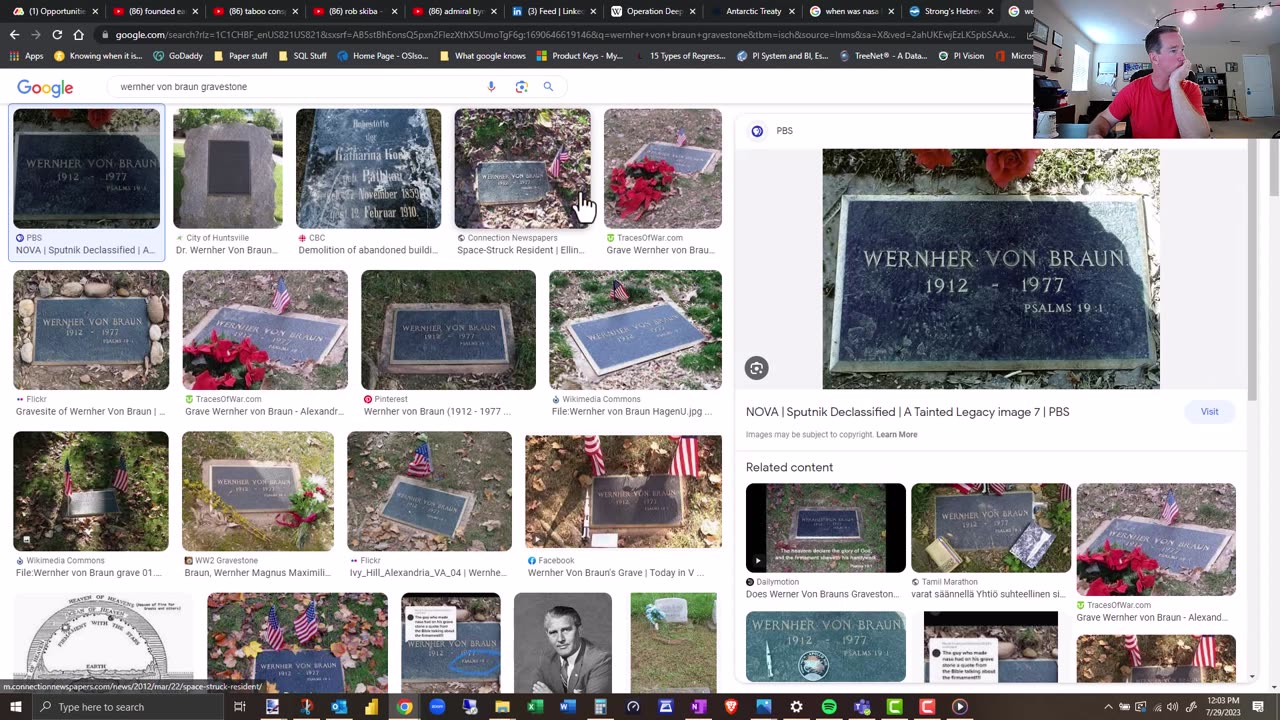Close the 'taboo' YouTube tab
This screenshot has height=720, width=1280.
click(x=295, y=11)
